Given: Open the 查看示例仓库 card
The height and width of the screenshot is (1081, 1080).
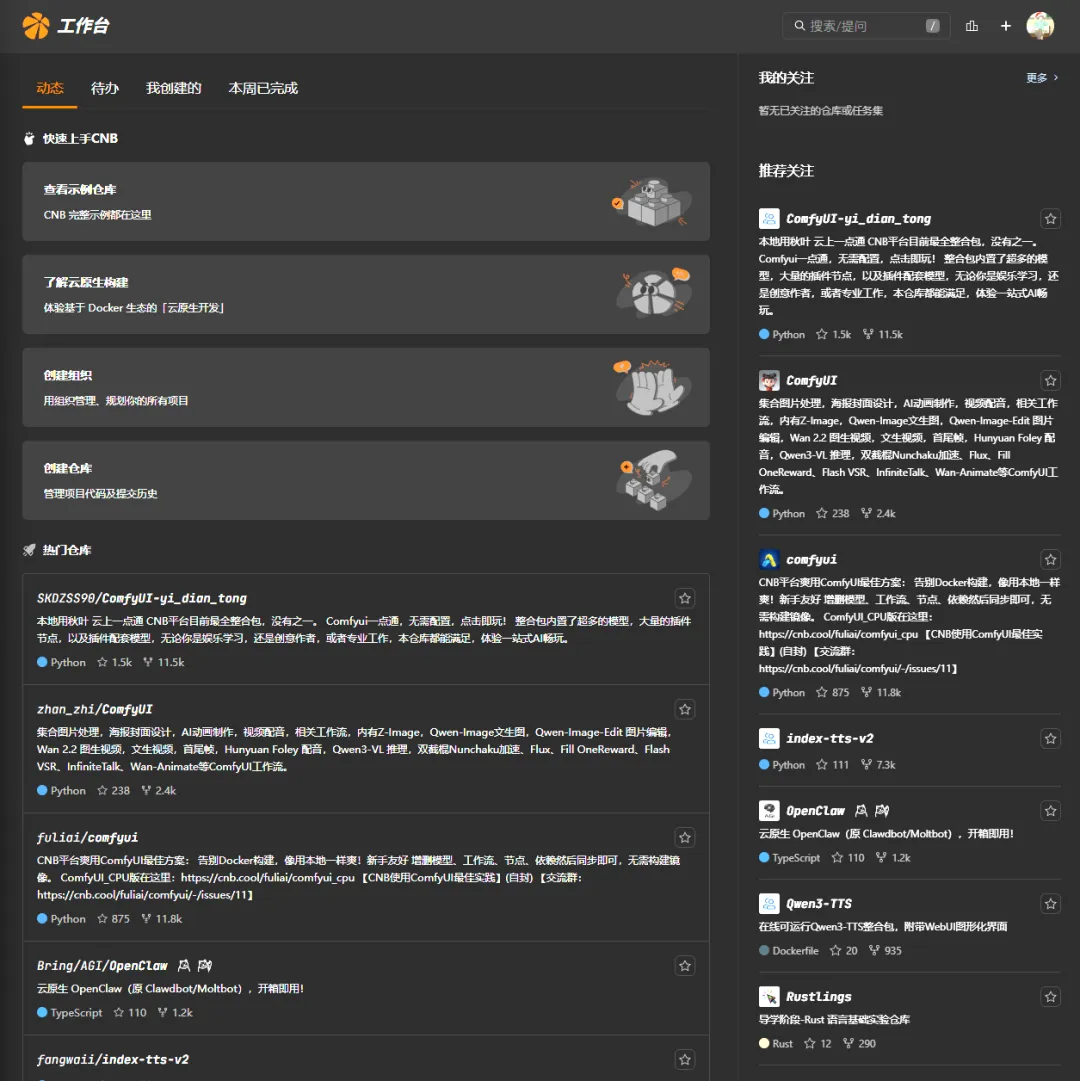Looking at the screenshot, I should pos(366,201).
